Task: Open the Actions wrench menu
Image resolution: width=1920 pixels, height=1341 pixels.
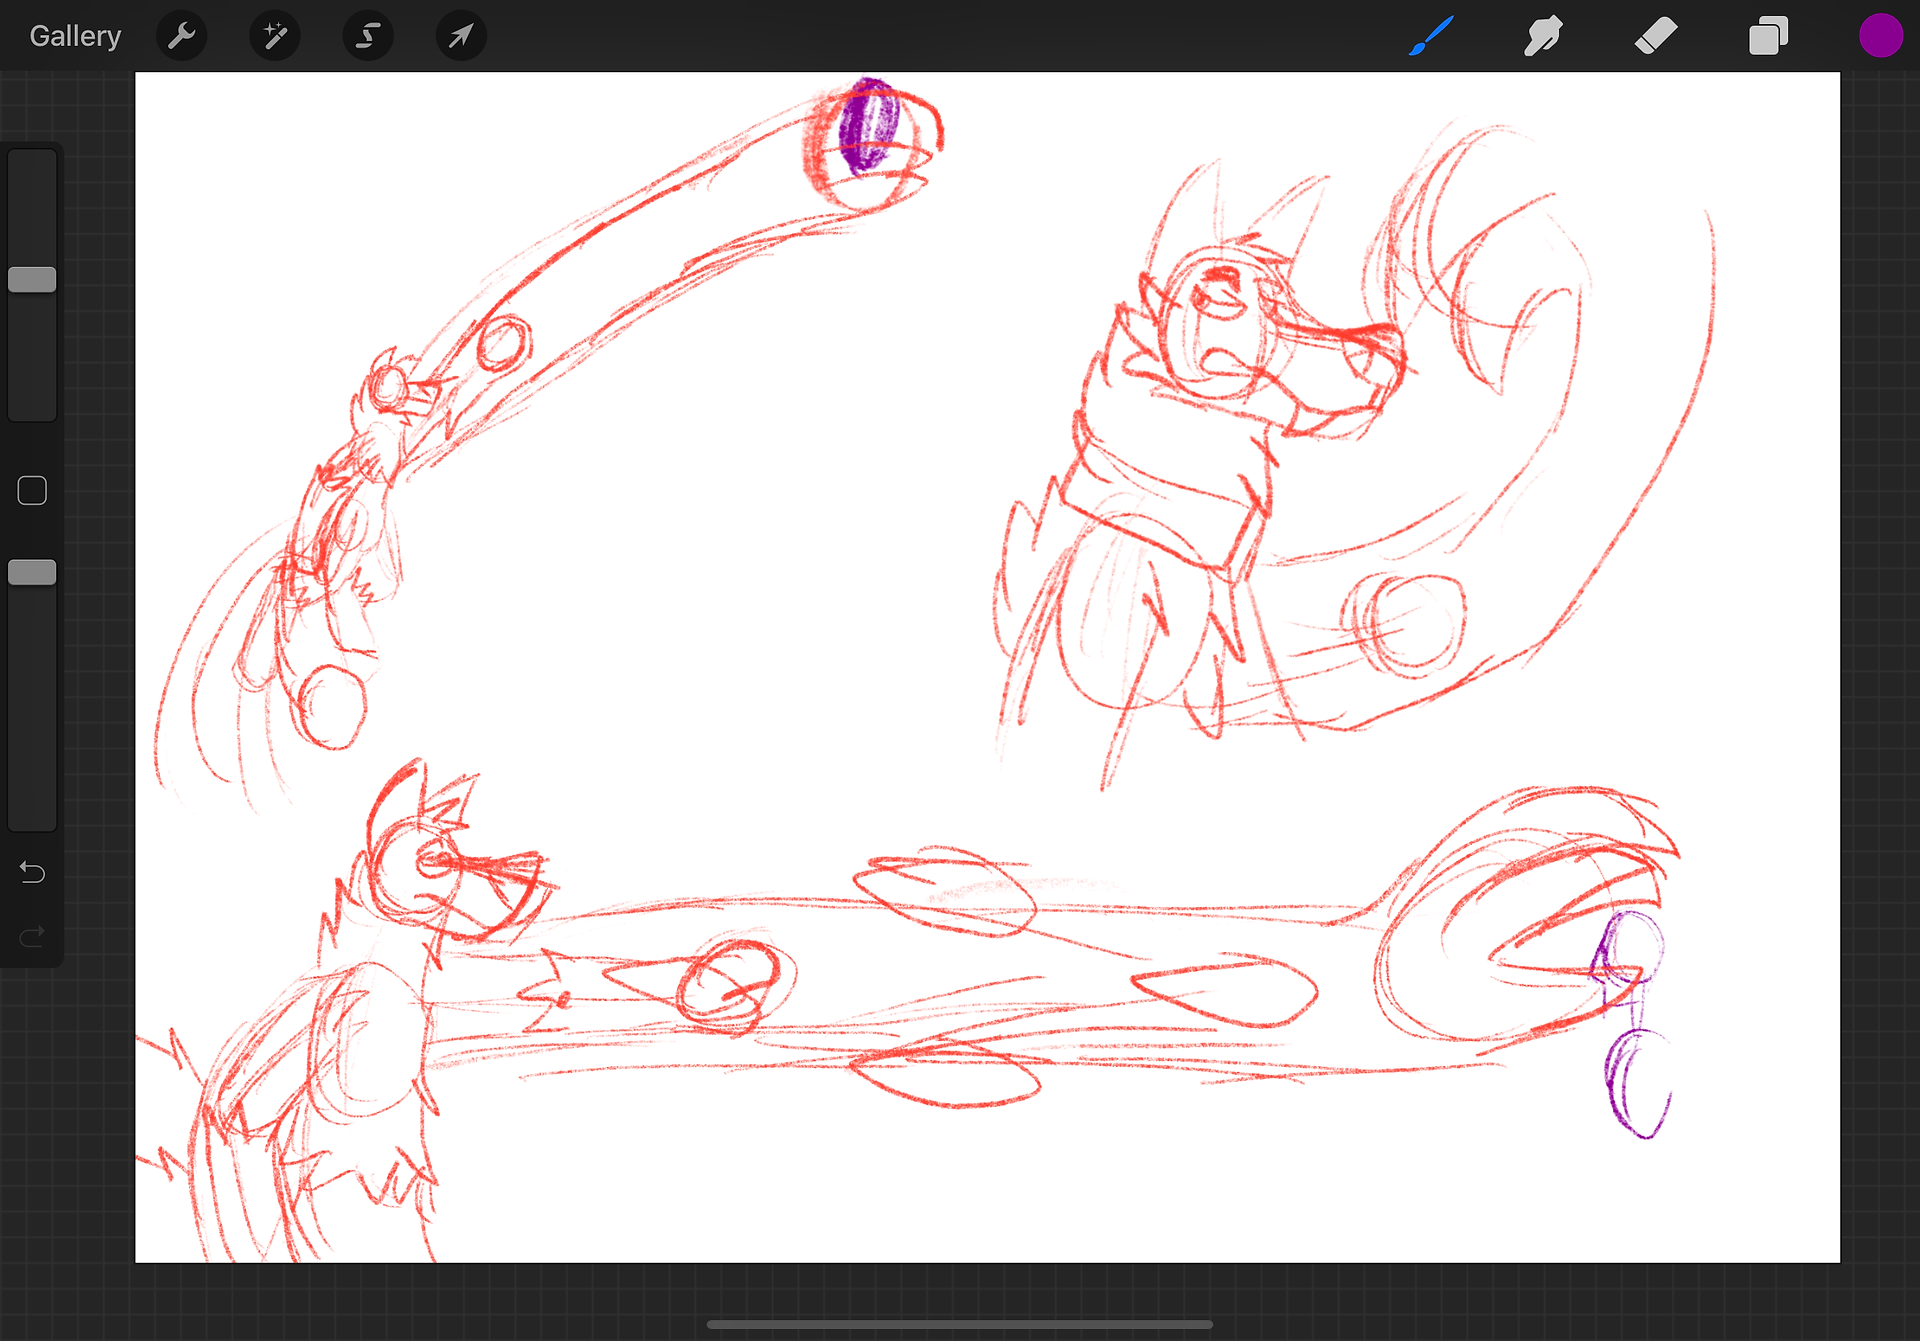Action: [181, 36]
